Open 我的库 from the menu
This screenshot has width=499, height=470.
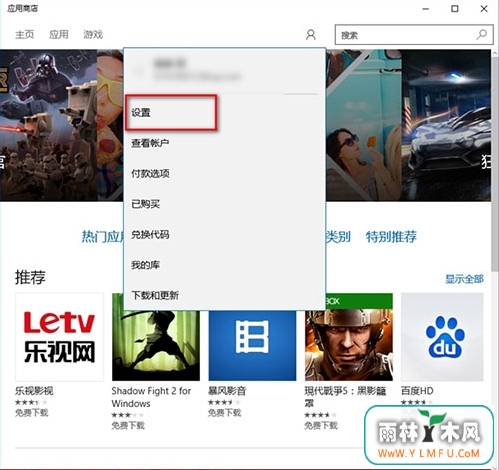pos(145,265)
